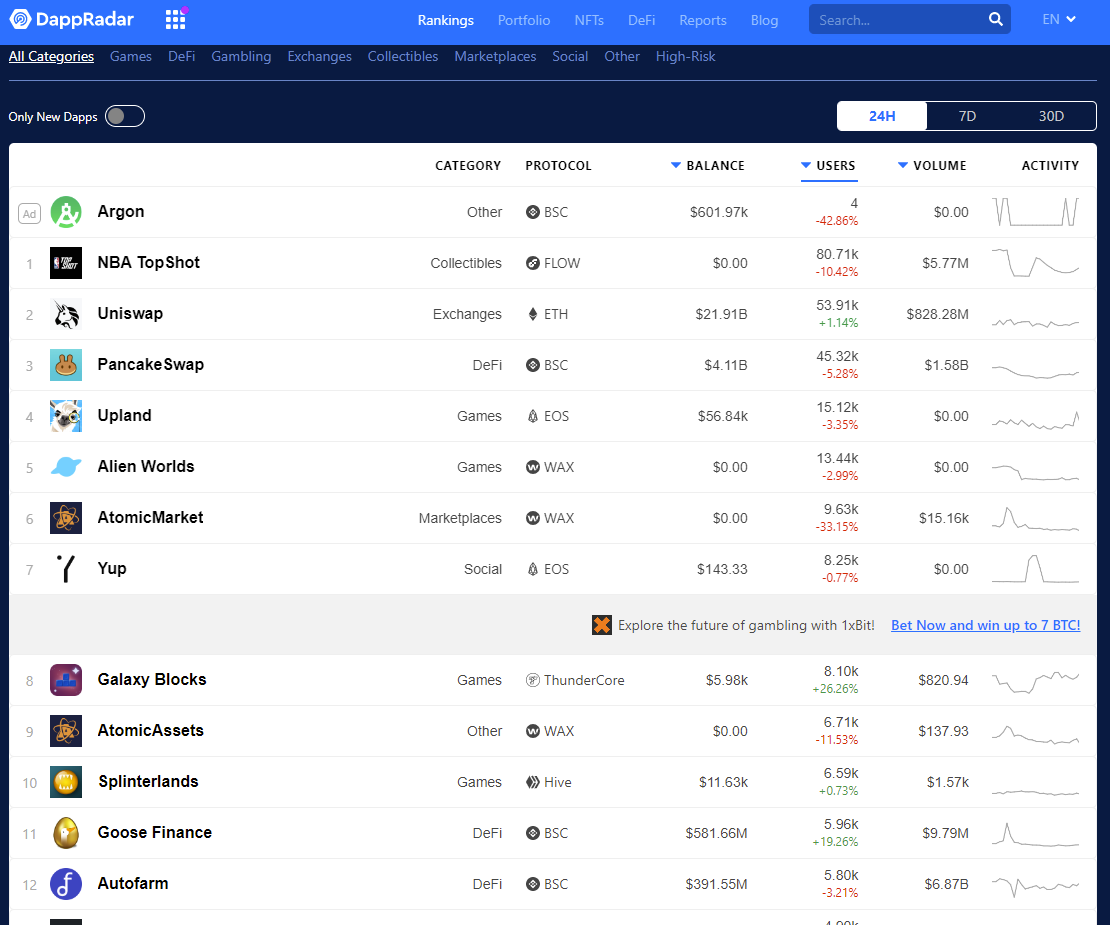Viewport: 1110px width, 925px height.
Task: Select the Social category tab
Action: (x=570, y=57)
